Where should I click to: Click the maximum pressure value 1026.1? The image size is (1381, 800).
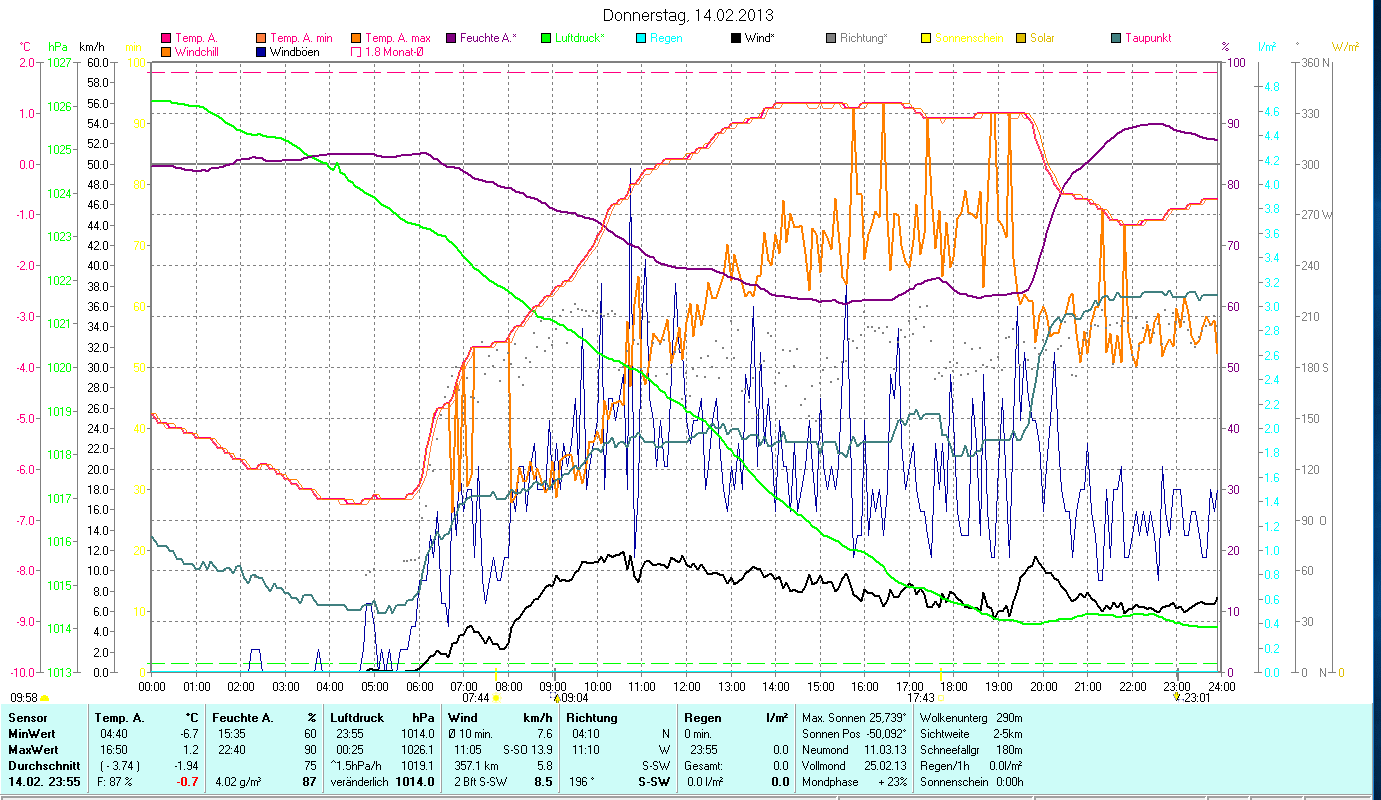point(417,750)
